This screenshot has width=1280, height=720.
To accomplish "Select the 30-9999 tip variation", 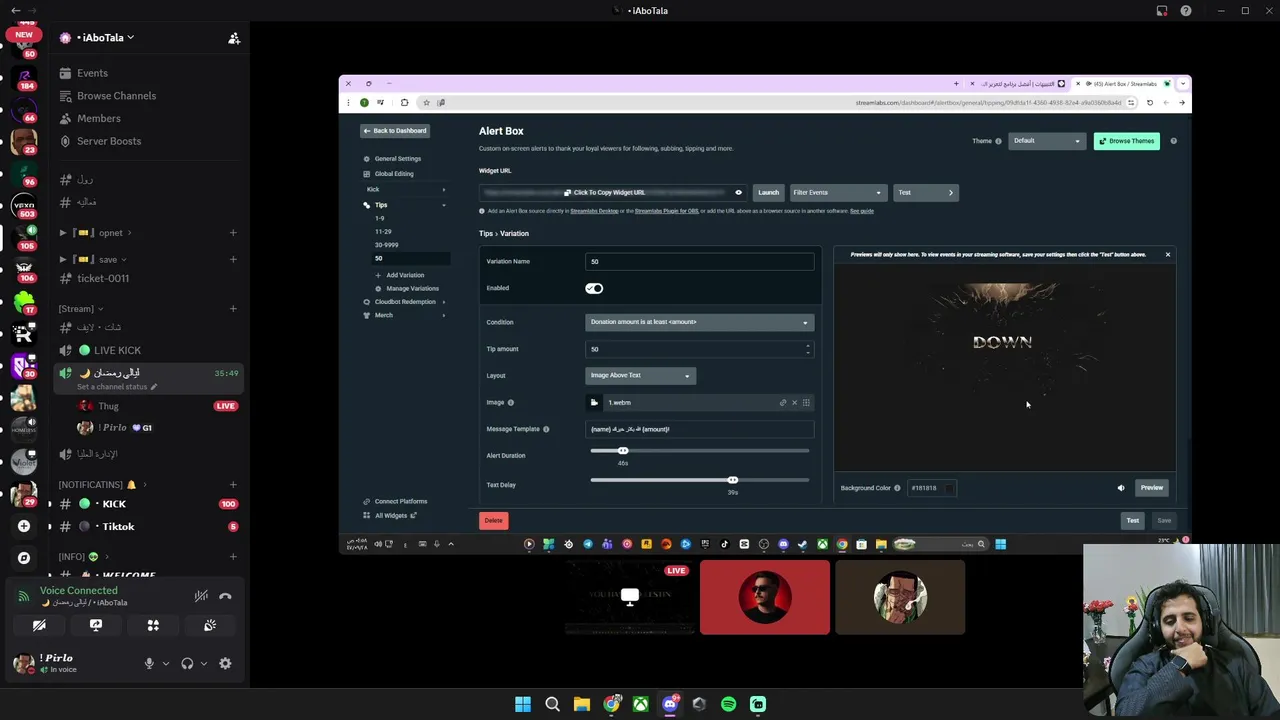I will pyautogui.click(x=386, y=245).
